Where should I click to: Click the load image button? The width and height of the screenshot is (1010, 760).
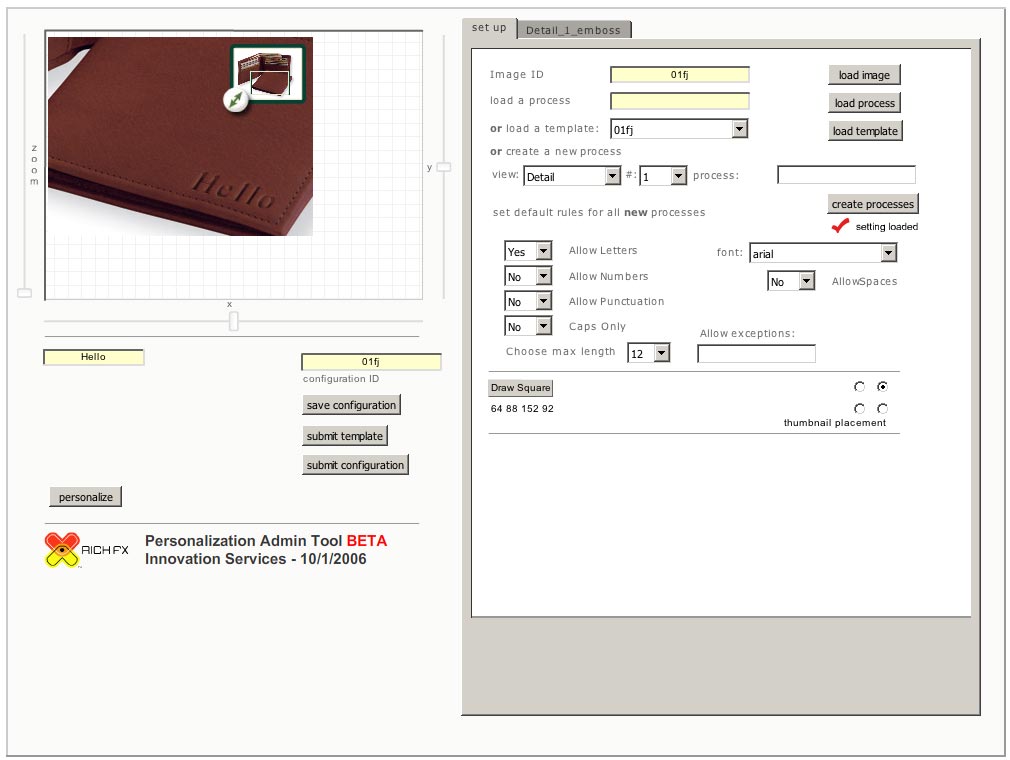click(864, 75)
